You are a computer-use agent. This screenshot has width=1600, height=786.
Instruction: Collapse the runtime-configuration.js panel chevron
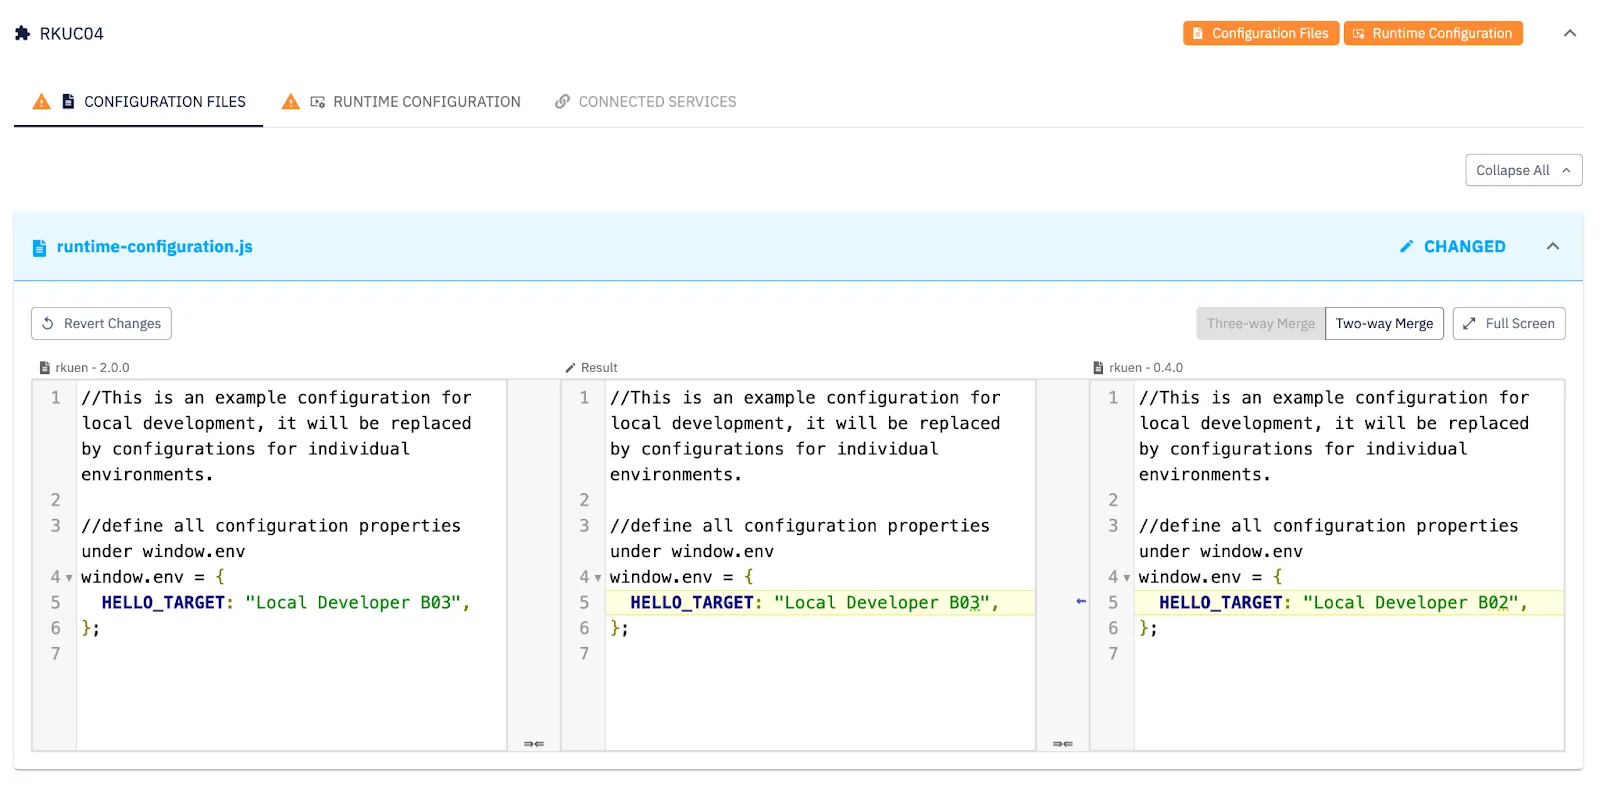(x=1552, y=246)
